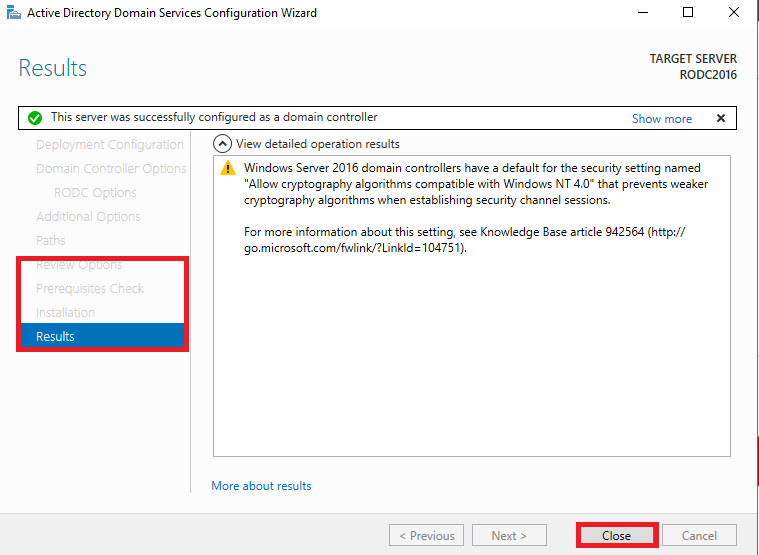Select the Paths step
The width and height of the screenshot is (759, 555).
point(50,240)
